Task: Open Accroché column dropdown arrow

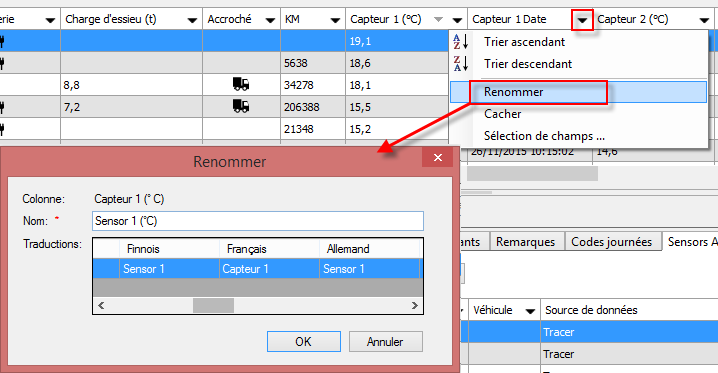Action: coord(270,20)
